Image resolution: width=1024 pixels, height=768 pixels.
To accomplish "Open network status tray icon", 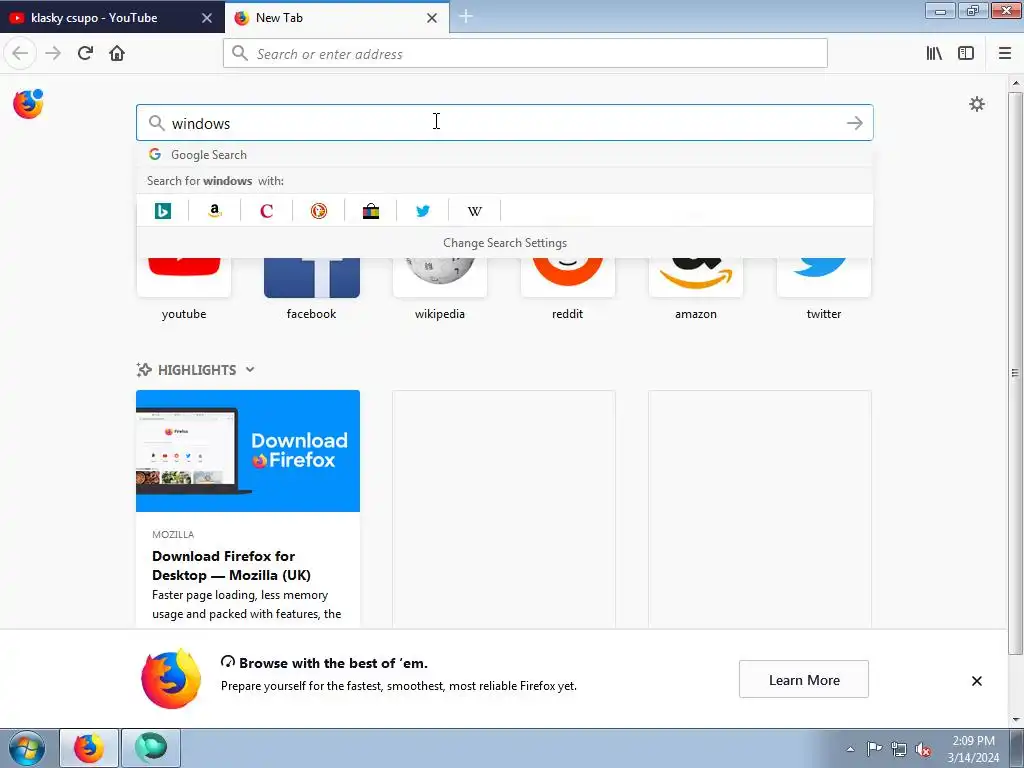I will 899,749.
